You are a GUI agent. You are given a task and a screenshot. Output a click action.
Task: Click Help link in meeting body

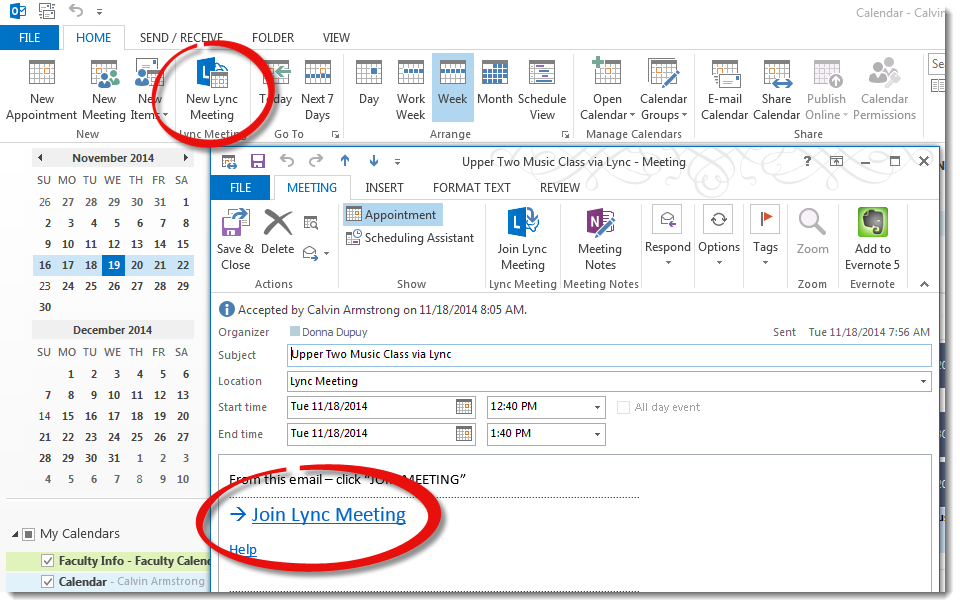click(243, 549)
